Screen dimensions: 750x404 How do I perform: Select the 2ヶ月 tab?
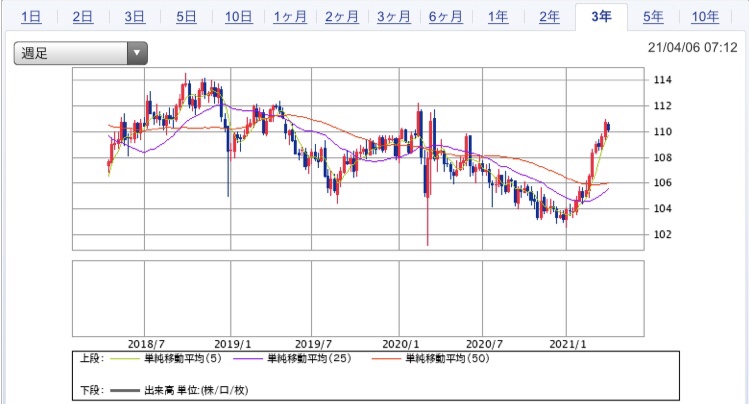tap(342, 17)
